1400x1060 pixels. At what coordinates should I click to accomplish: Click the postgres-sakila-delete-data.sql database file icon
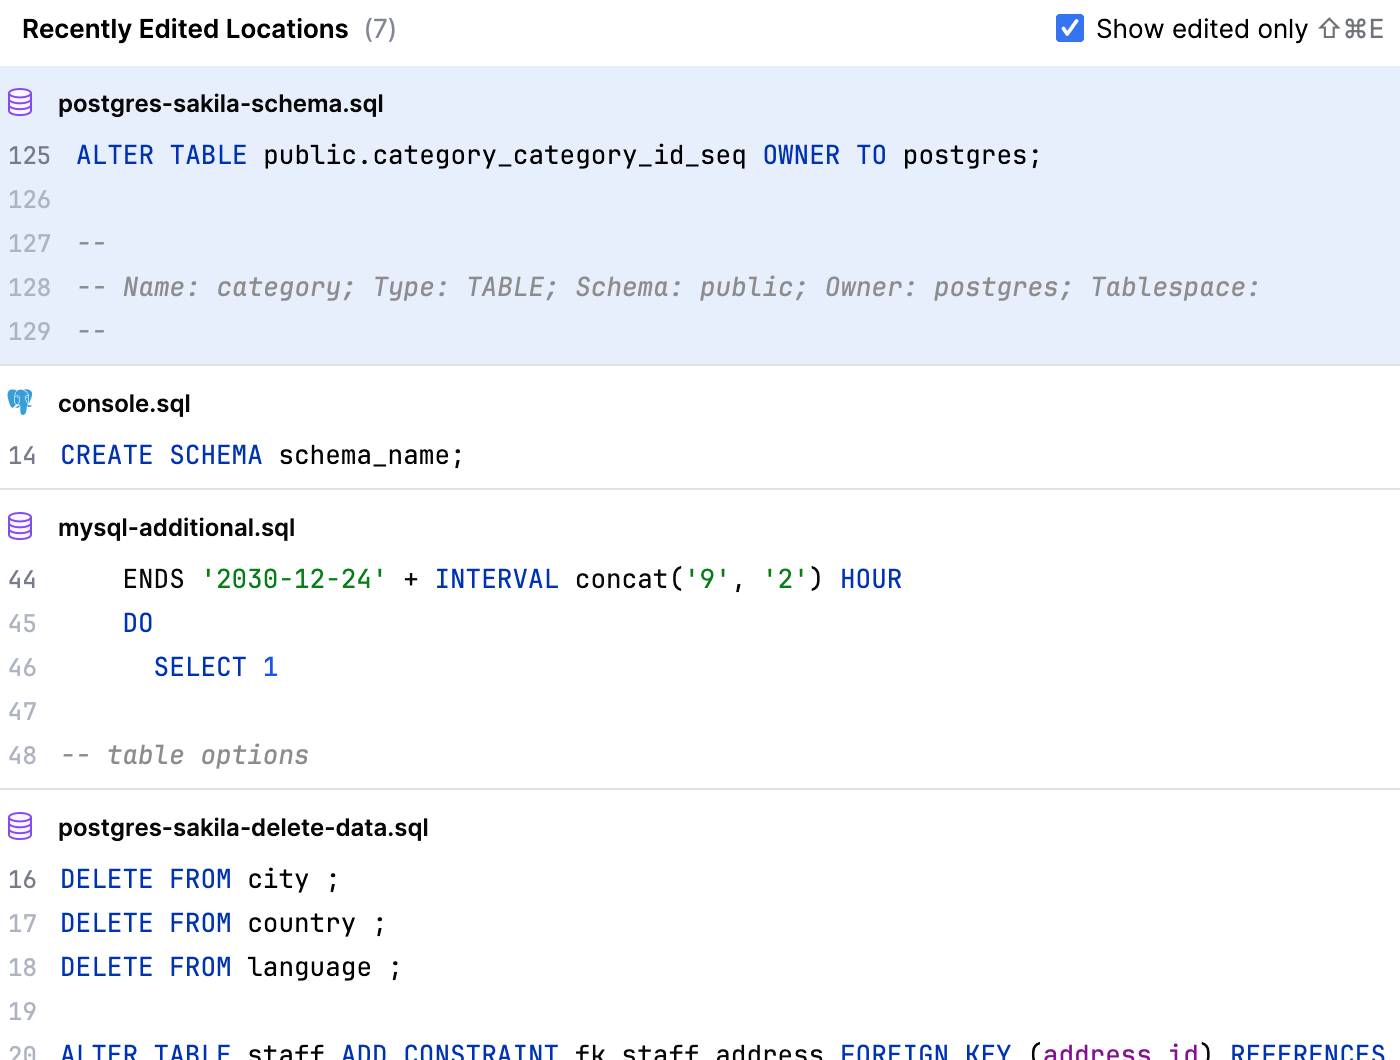point(20,827)
